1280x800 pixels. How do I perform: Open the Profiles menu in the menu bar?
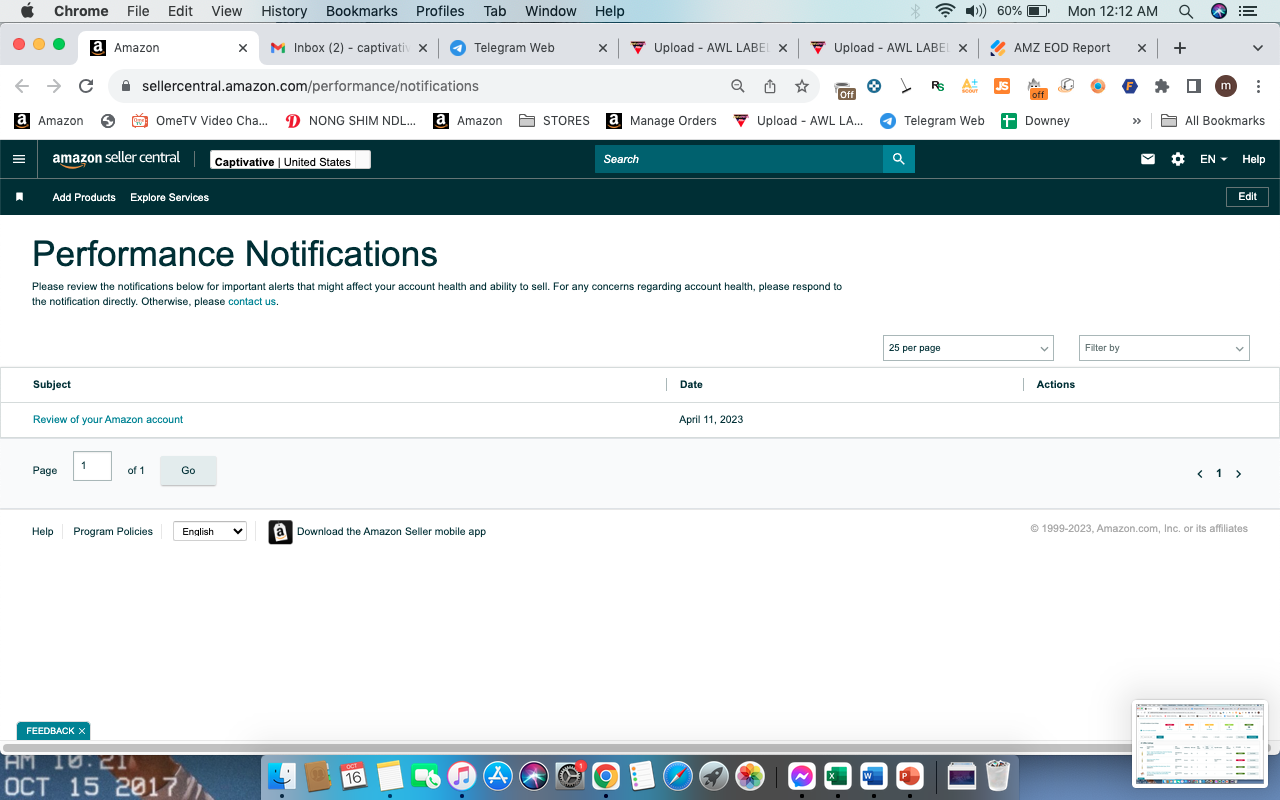tap(440, 11)
